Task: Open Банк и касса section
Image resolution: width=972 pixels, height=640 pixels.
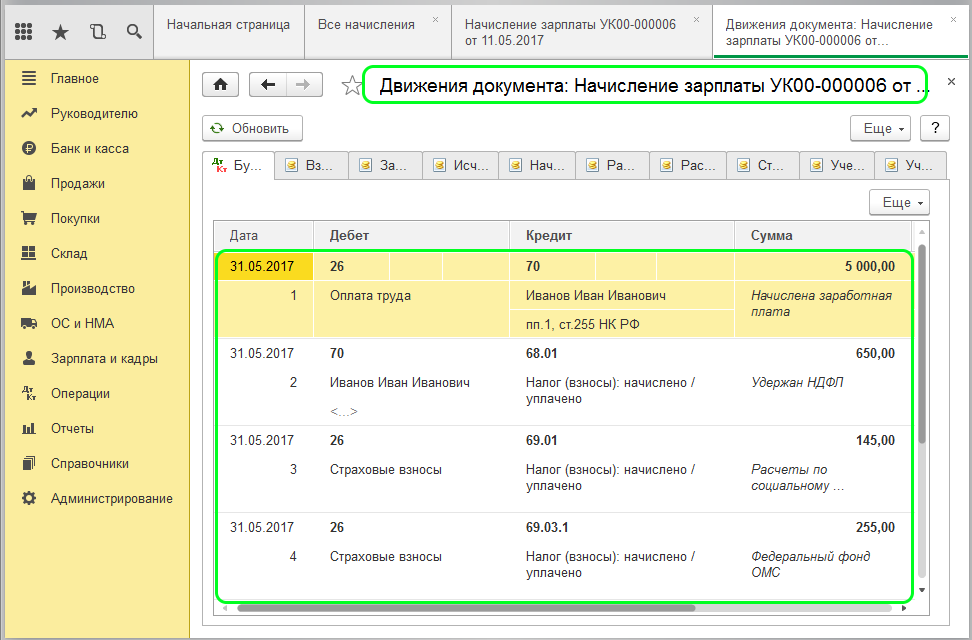Action: (90, 149)
